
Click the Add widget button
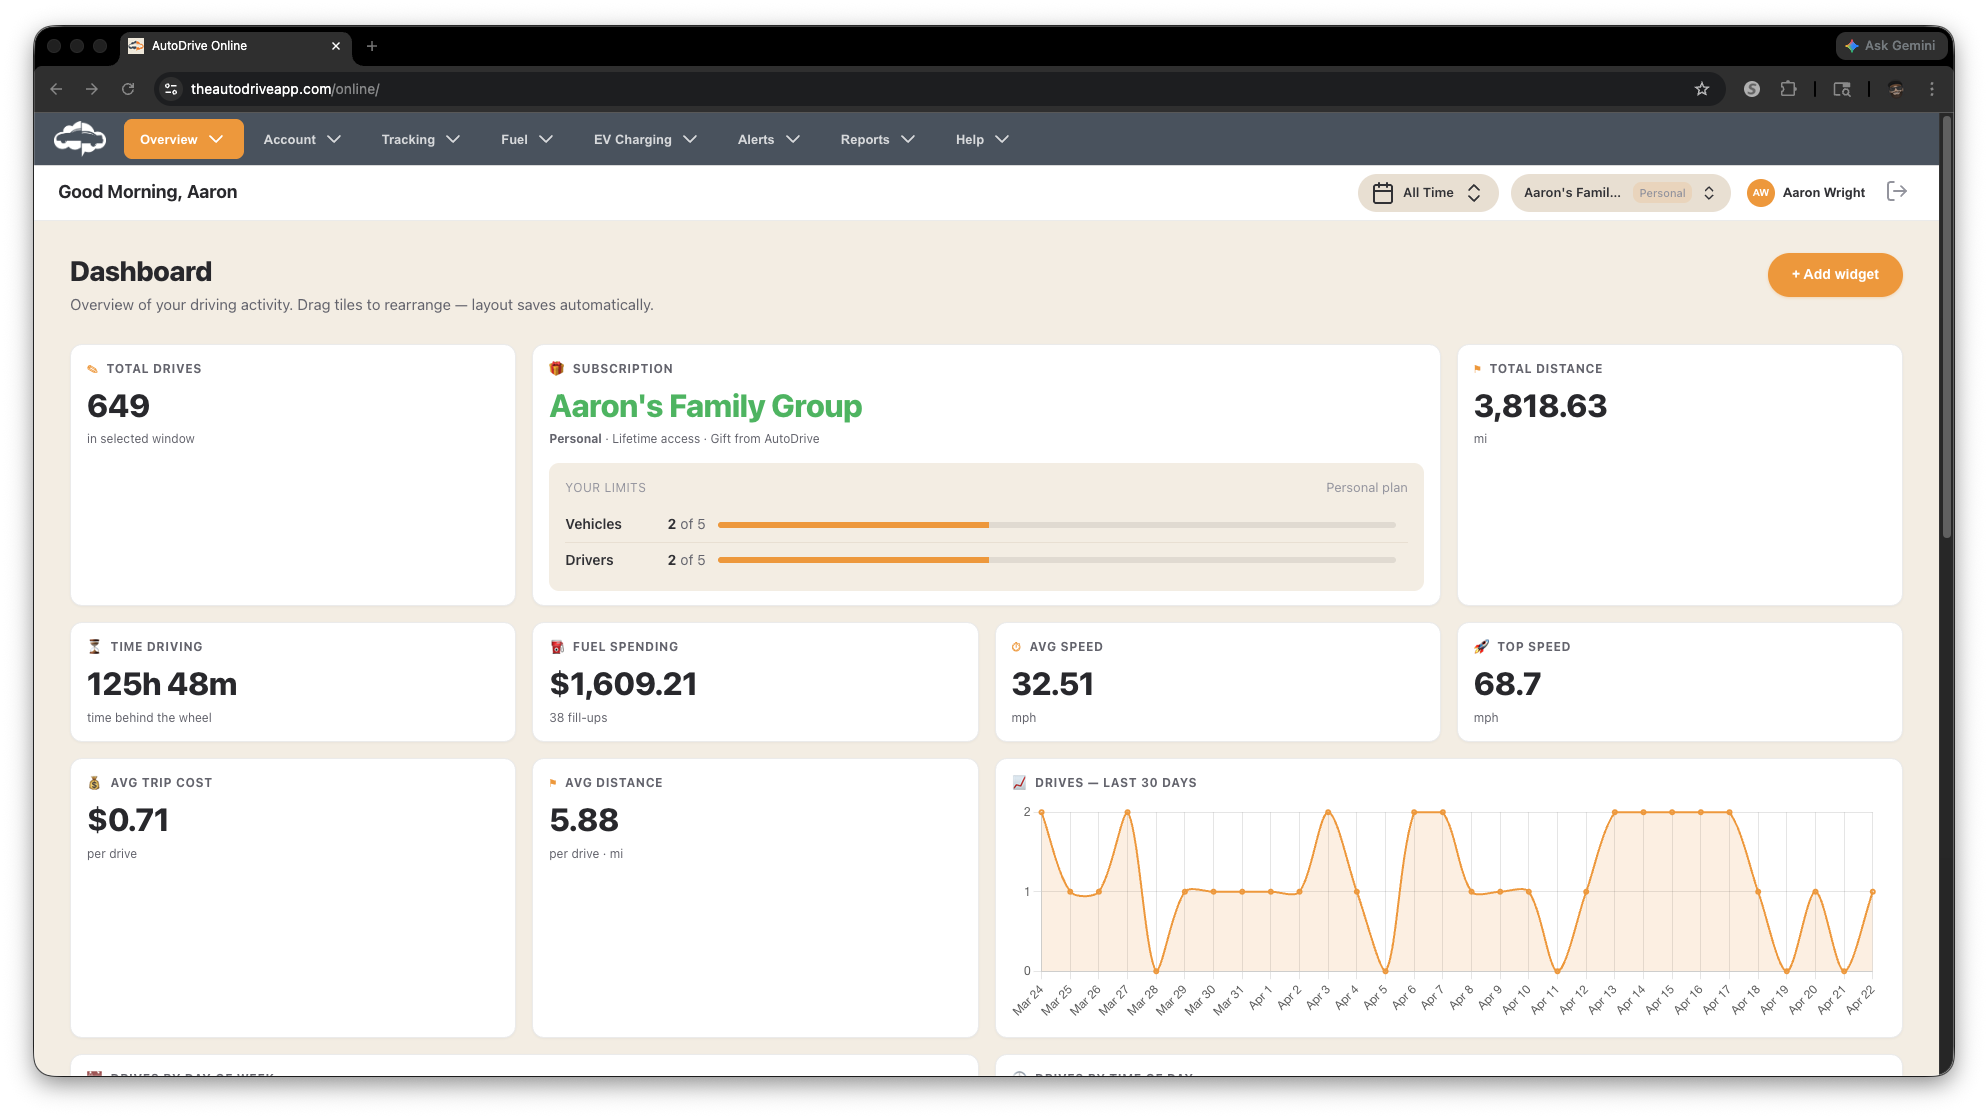pyautogui.click(x=1835, y=274)
